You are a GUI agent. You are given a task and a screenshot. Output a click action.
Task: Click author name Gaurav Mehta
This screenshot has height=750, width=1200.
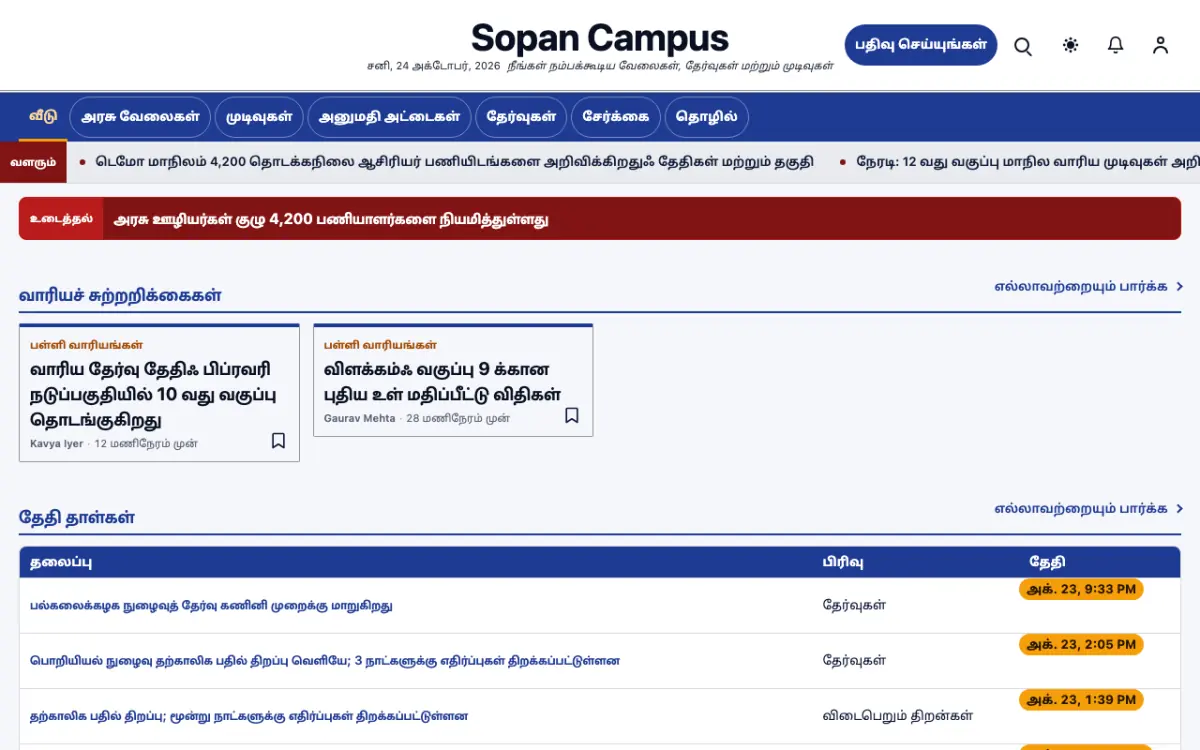click(360, 418)
